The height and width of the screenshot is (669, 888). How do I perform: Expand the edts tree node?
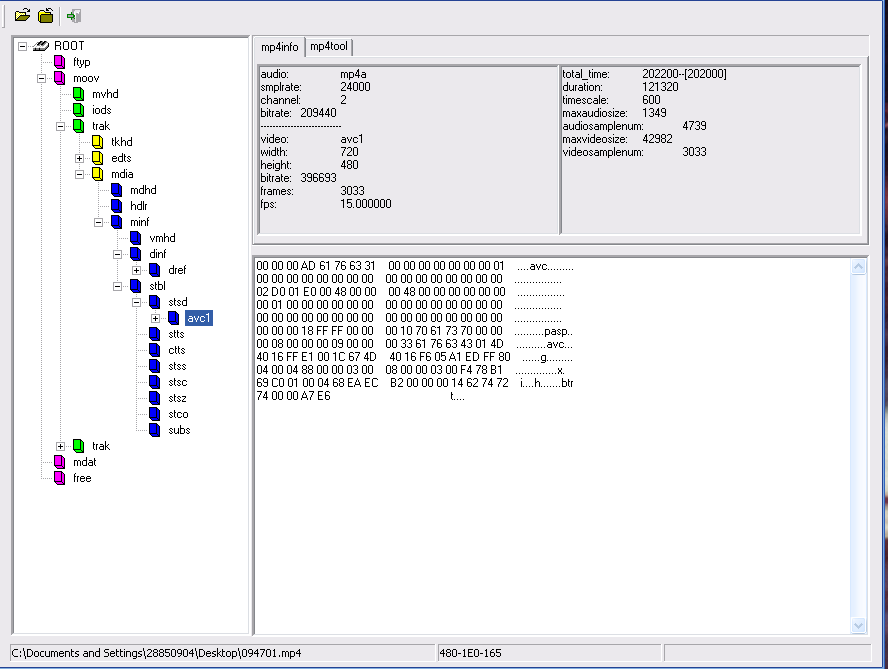pos(80,159)
